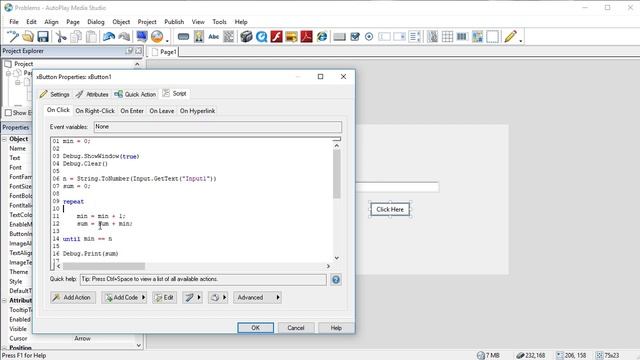Click the Paste clipboard icon
640x360 pixels.
click(91, 37)
